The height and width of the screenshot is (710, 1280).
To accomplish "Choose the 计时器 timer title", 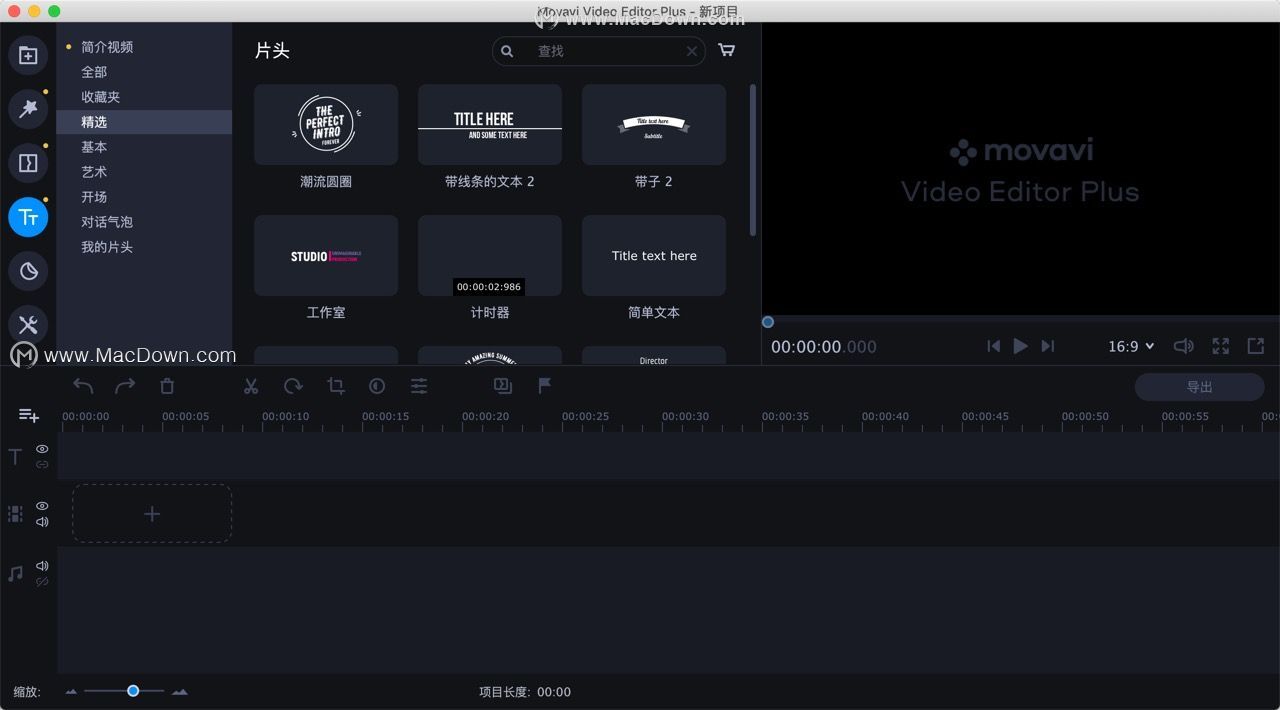I will point(490,255).
